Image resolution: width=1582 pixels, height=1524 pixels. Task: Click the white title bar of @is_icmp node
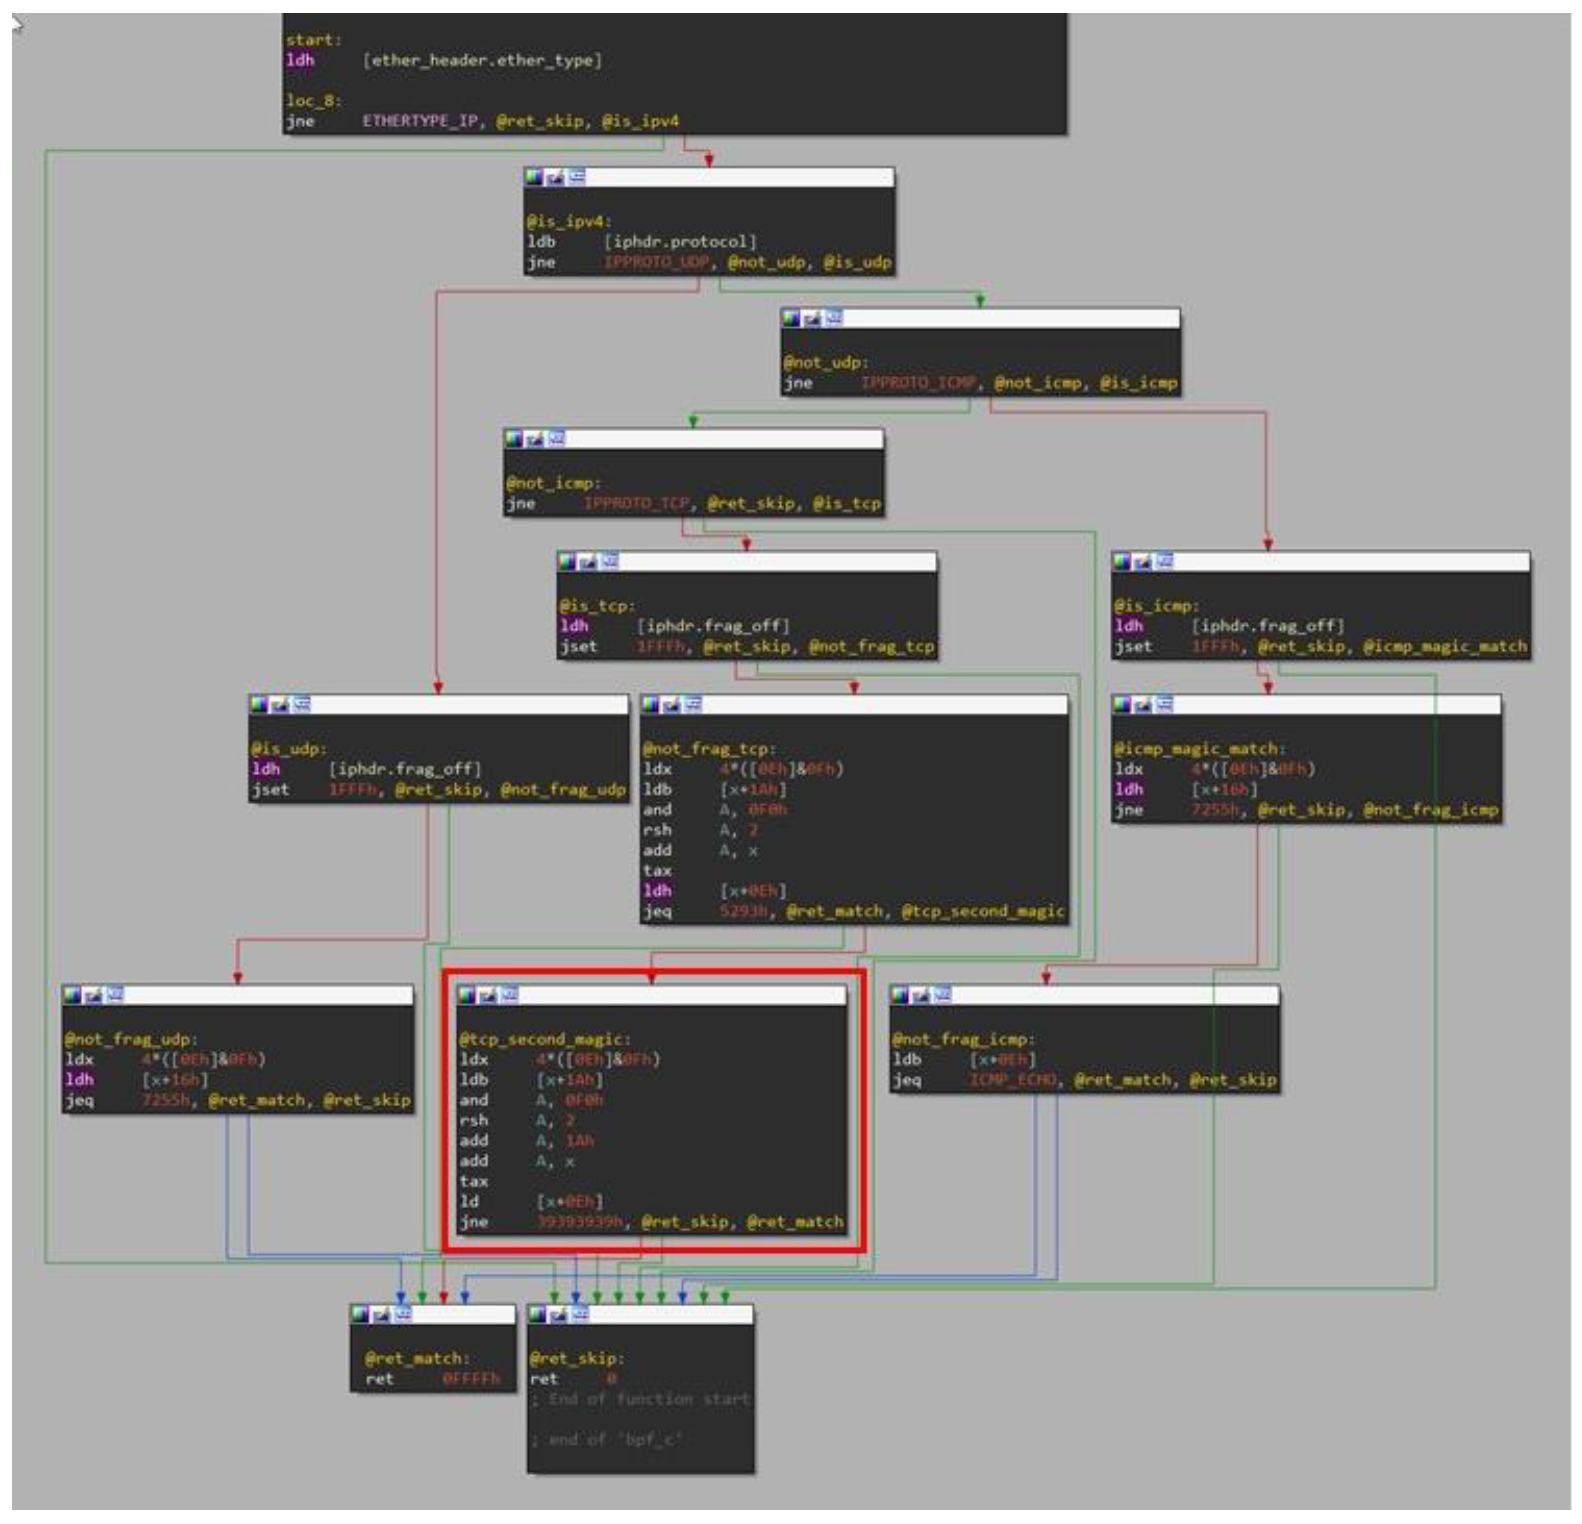1350,562
